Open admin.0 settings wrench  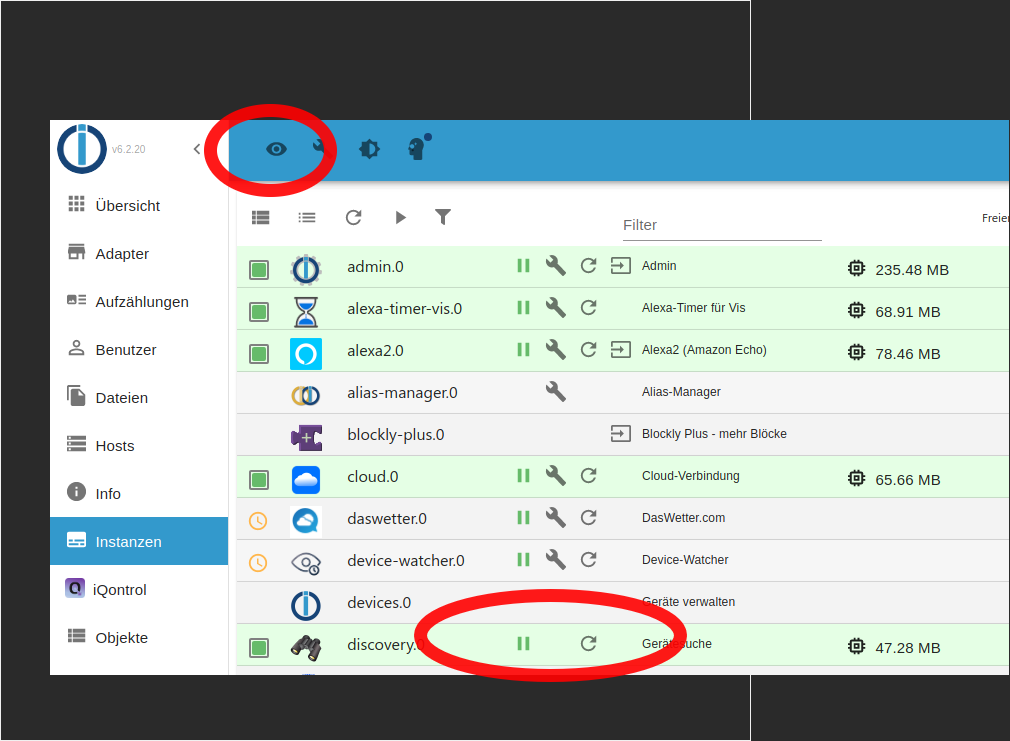pyautogui.click(x=556, y=266)
